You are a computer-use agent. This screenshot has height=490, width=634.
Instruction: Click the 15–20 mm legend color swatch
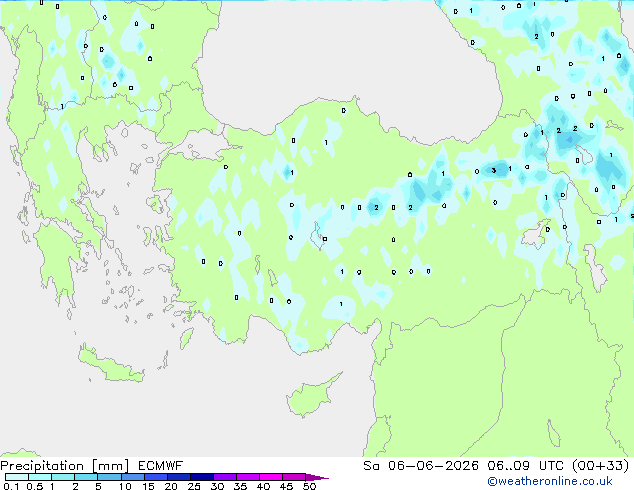(x=155, y=477)
